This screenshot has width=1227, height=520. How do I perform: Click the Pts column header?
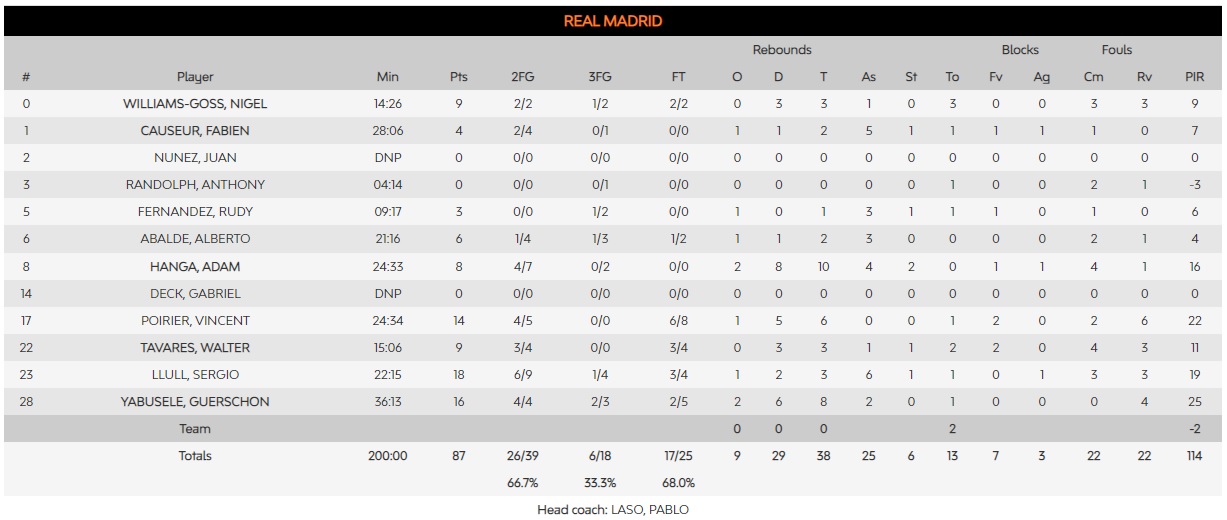(458, 77)
